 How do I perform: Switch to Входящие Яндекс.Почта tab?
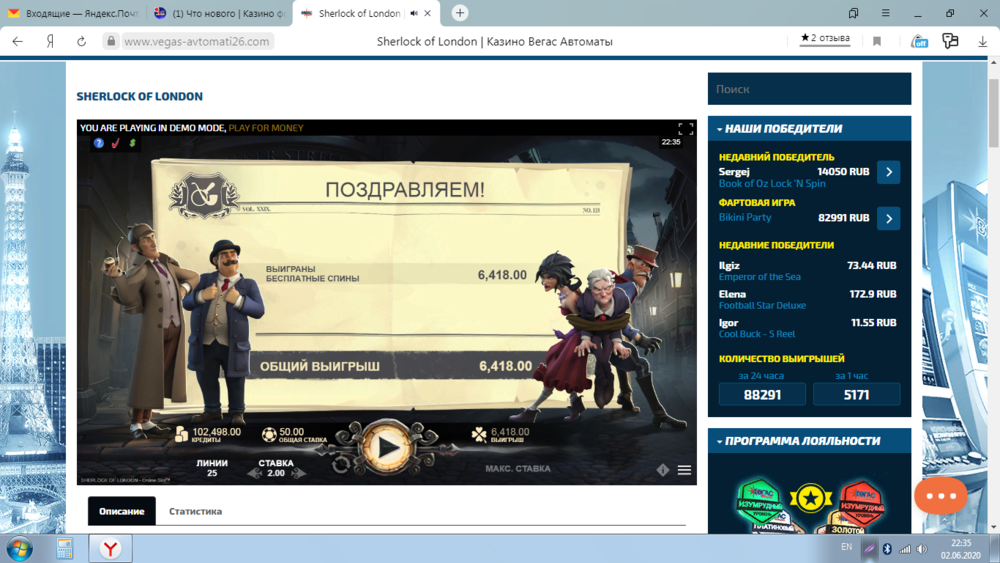tap(73, 13)
